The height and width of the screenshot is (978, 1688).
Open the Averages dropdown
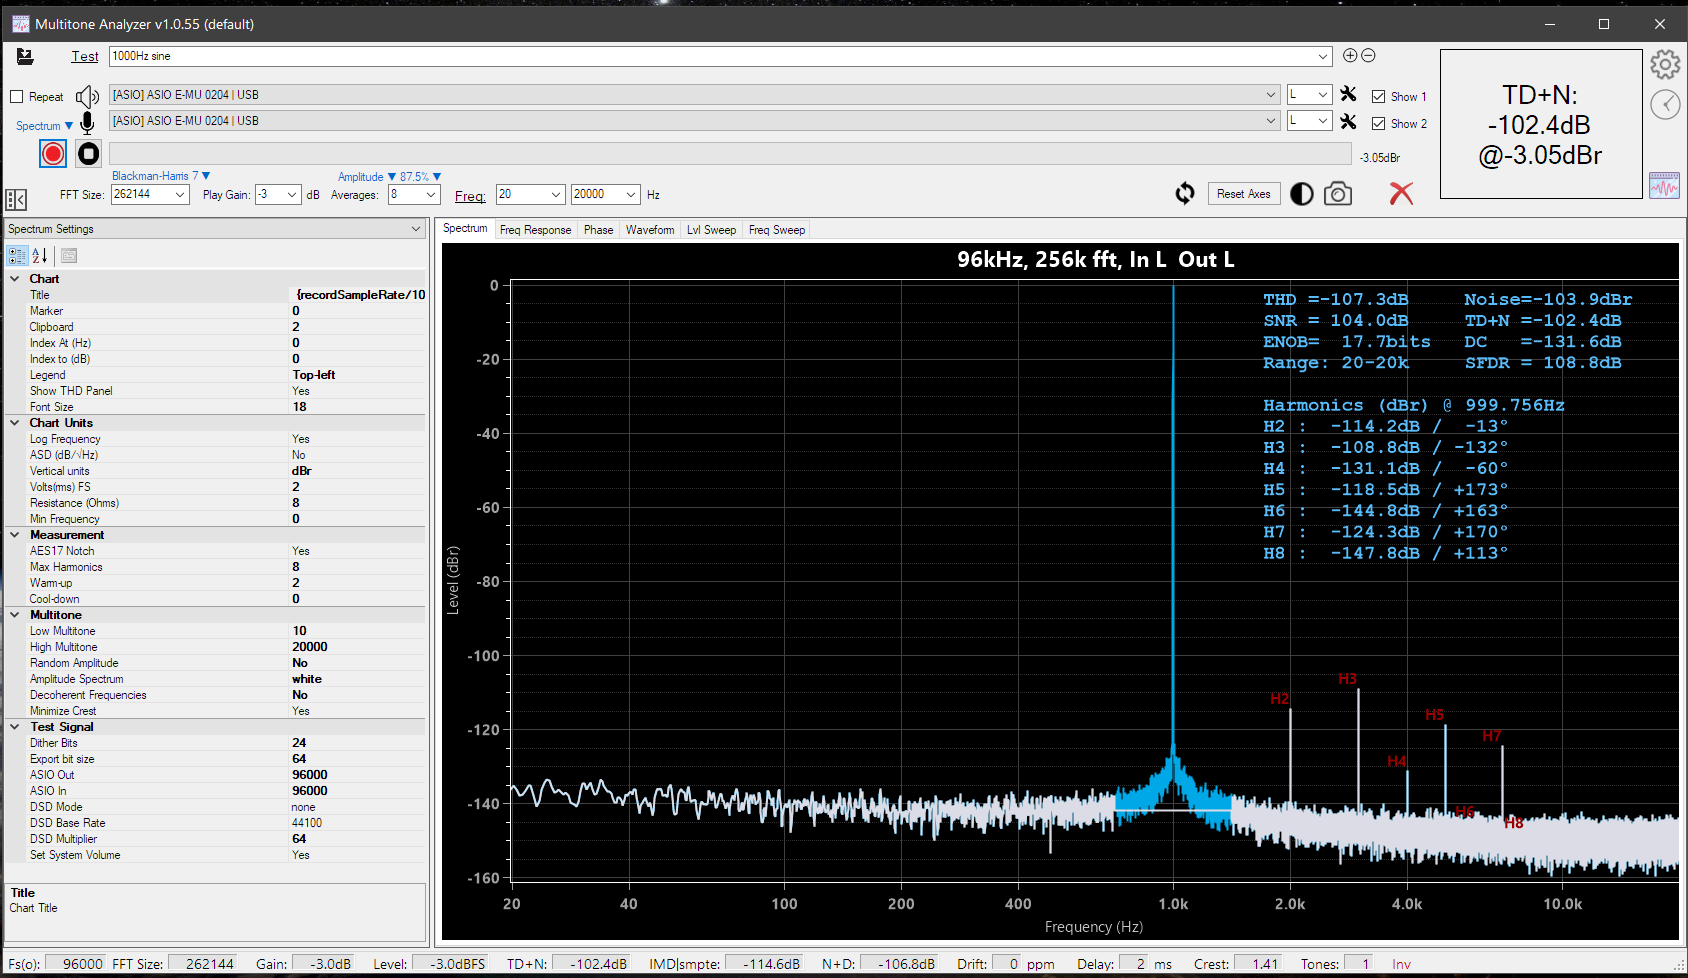[x=431, y=195]
